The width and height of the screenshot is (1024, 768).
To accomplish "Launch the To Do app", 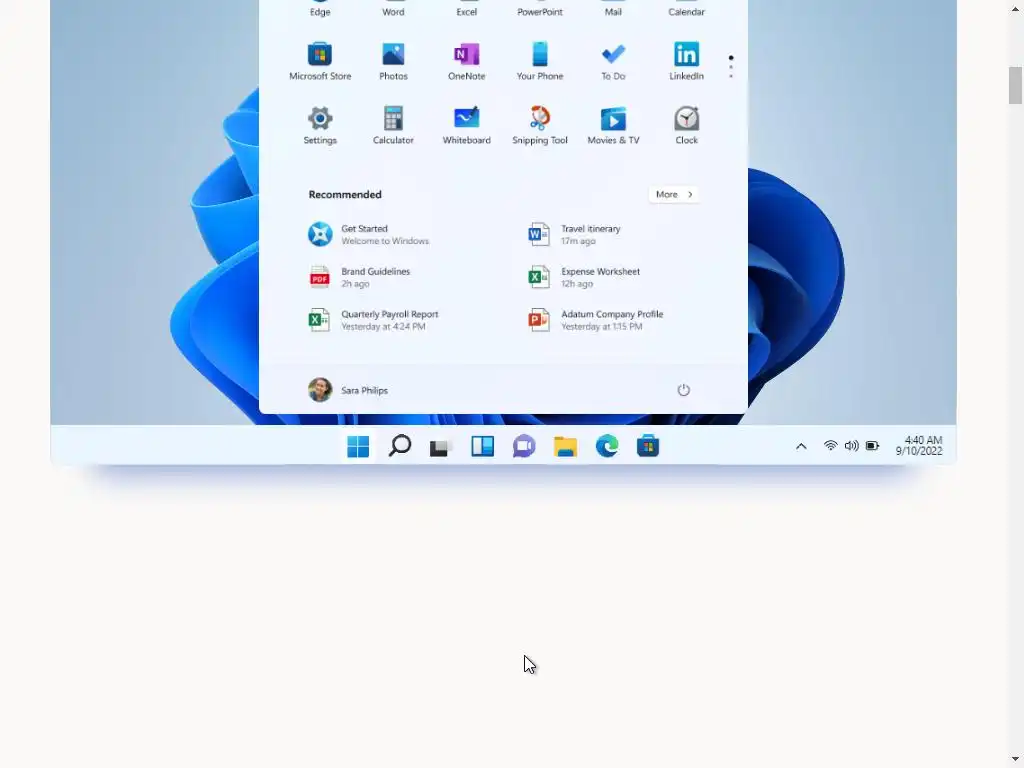I will pos(613,61).
